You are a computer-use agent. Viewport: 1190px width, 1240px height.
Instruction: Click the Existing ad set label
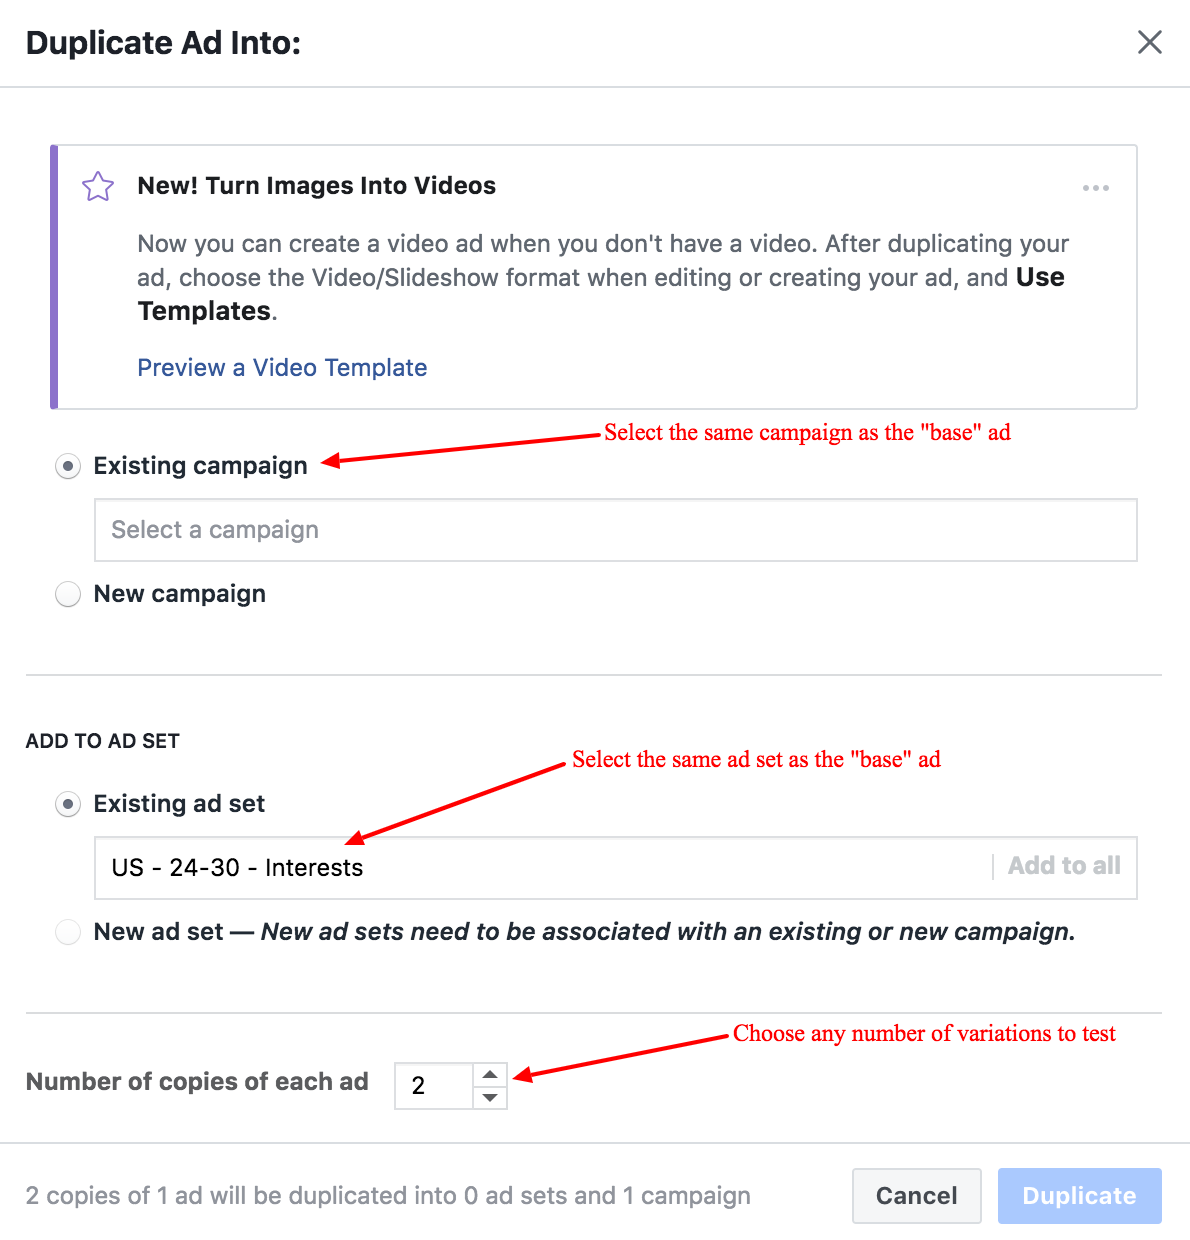179,804
